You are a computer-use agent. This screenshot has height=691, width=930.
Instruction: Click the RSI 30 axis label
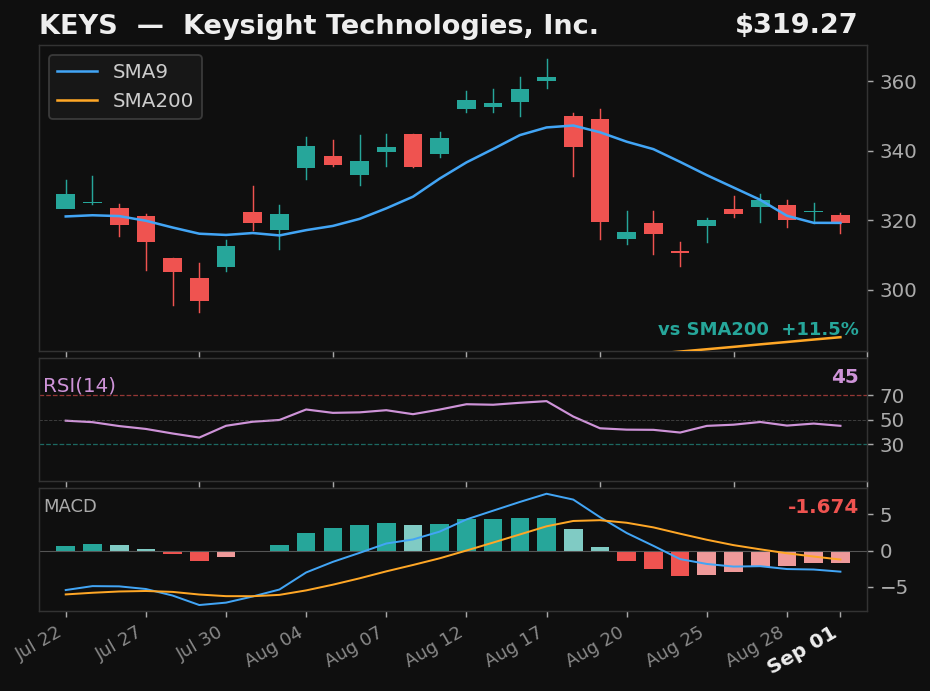[x=891, y=445]
